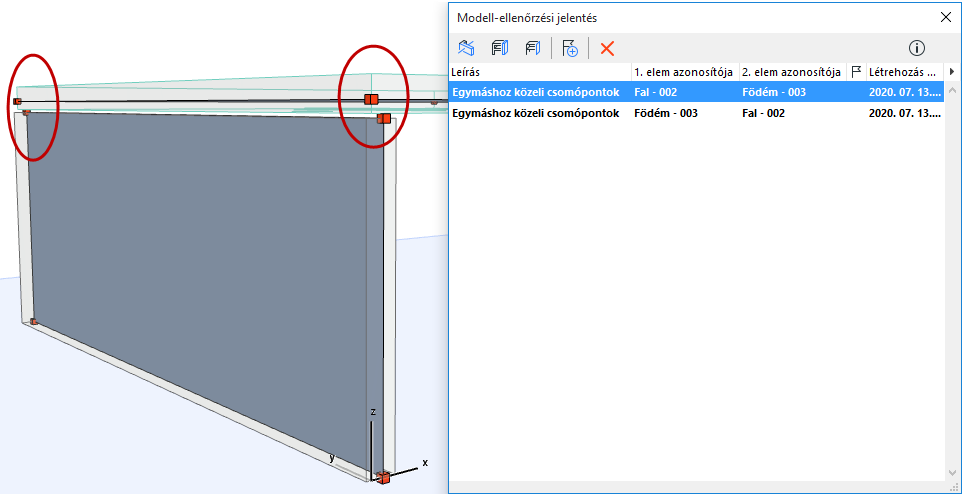The image size is (962, 494).
Task: Select the red node at wall's bottom-left corner
Action: point(34,322)
